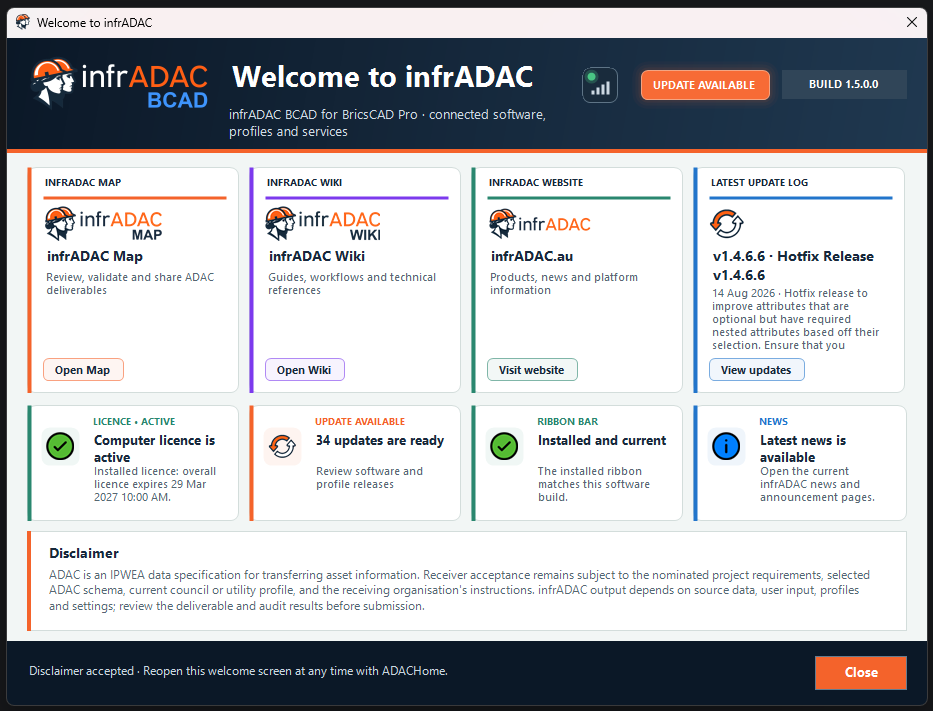
Task: Select the Computer licence is active card
Action: (x=133, y=463)
